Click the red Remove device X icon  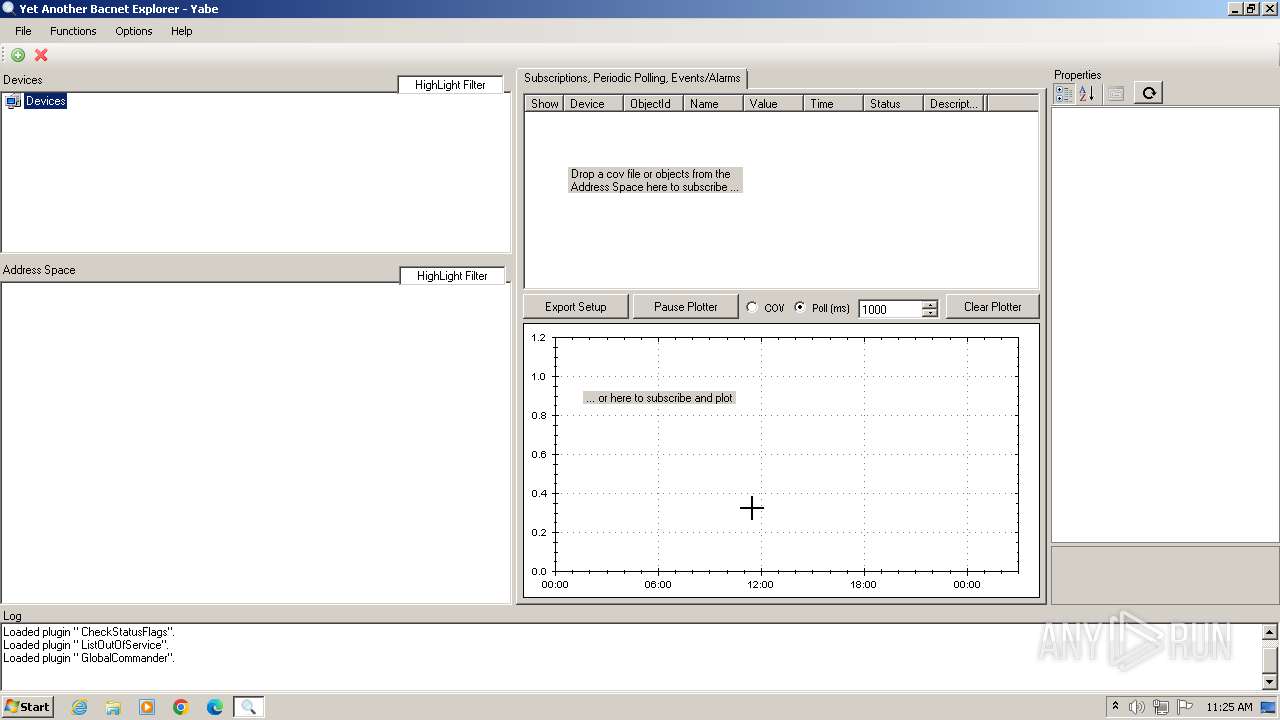coord(41,55)
